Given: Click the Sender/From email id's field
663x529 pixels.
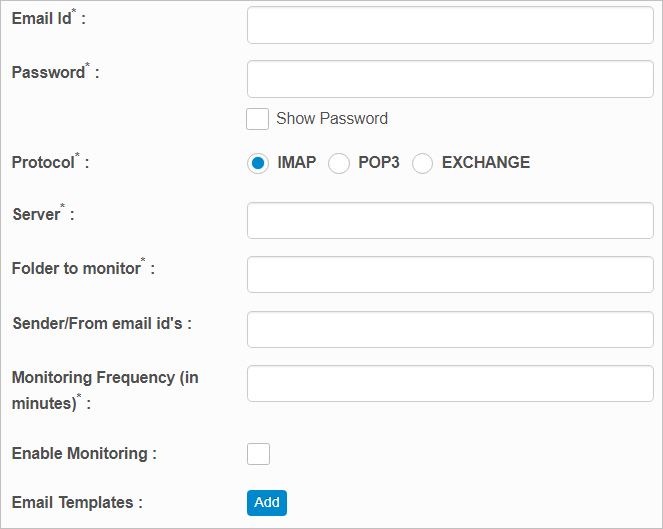Looking at the screenshot, I should point(450,329).
